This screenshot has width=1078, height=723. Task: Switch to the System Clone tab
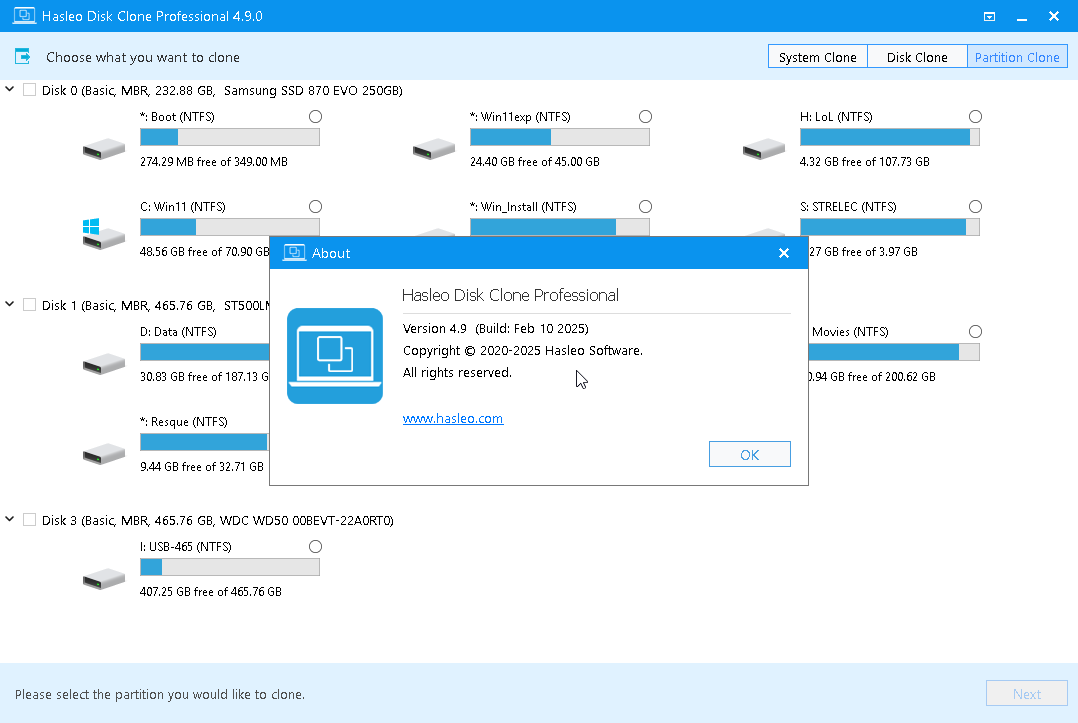[817, 57]
